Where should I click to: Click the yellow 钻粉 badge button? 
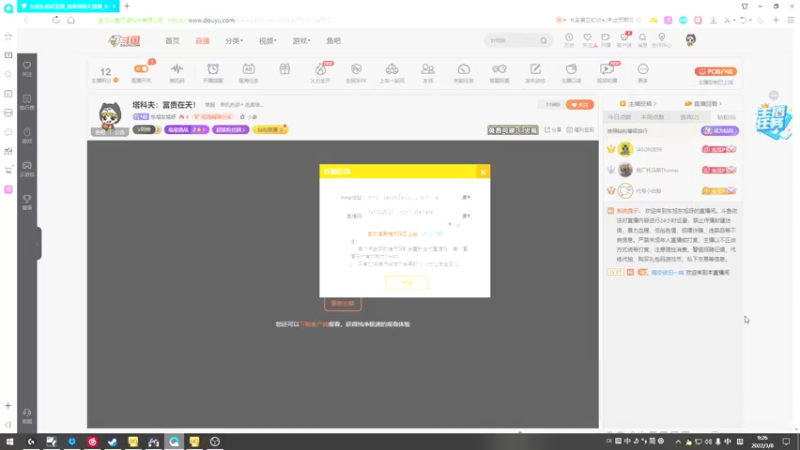point(270,130)
